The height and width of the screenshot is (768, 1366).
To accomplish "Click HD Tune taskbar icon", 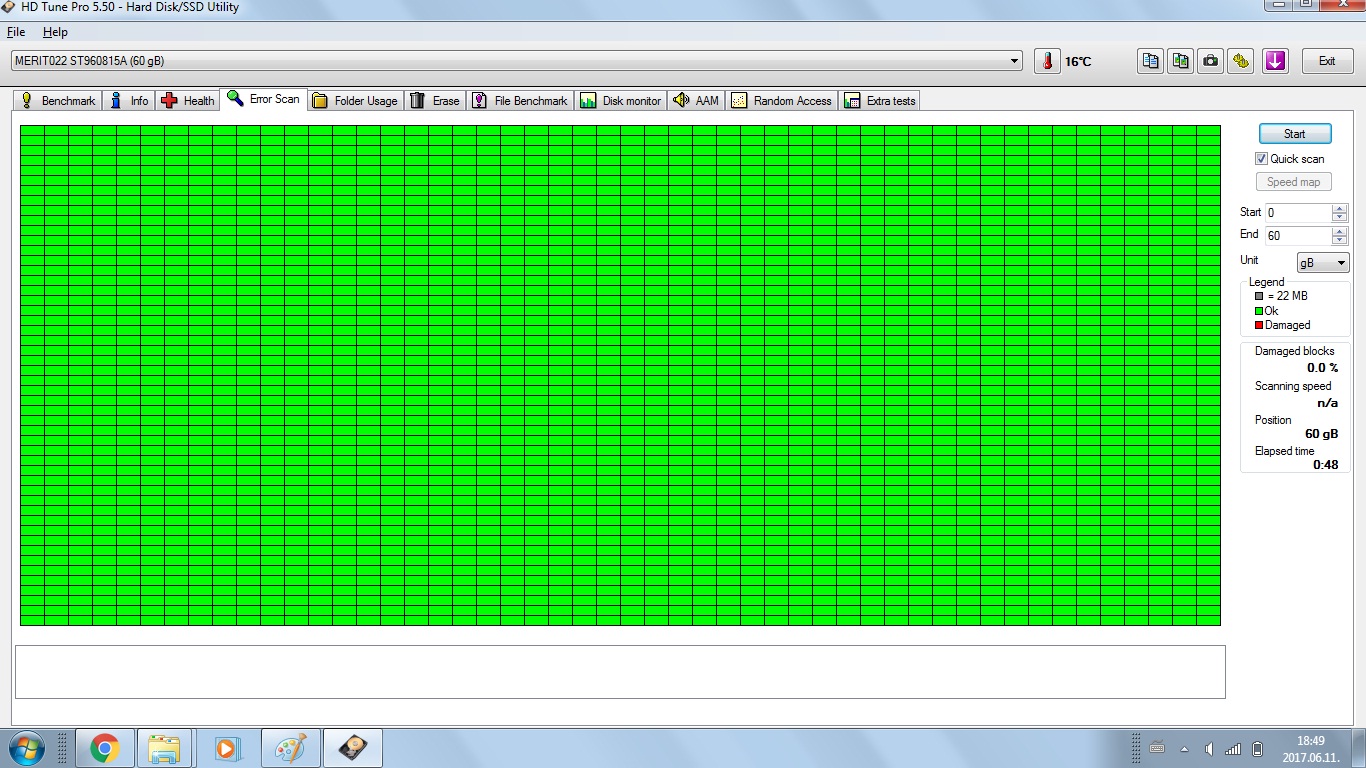I will click(x=353, y=748).
